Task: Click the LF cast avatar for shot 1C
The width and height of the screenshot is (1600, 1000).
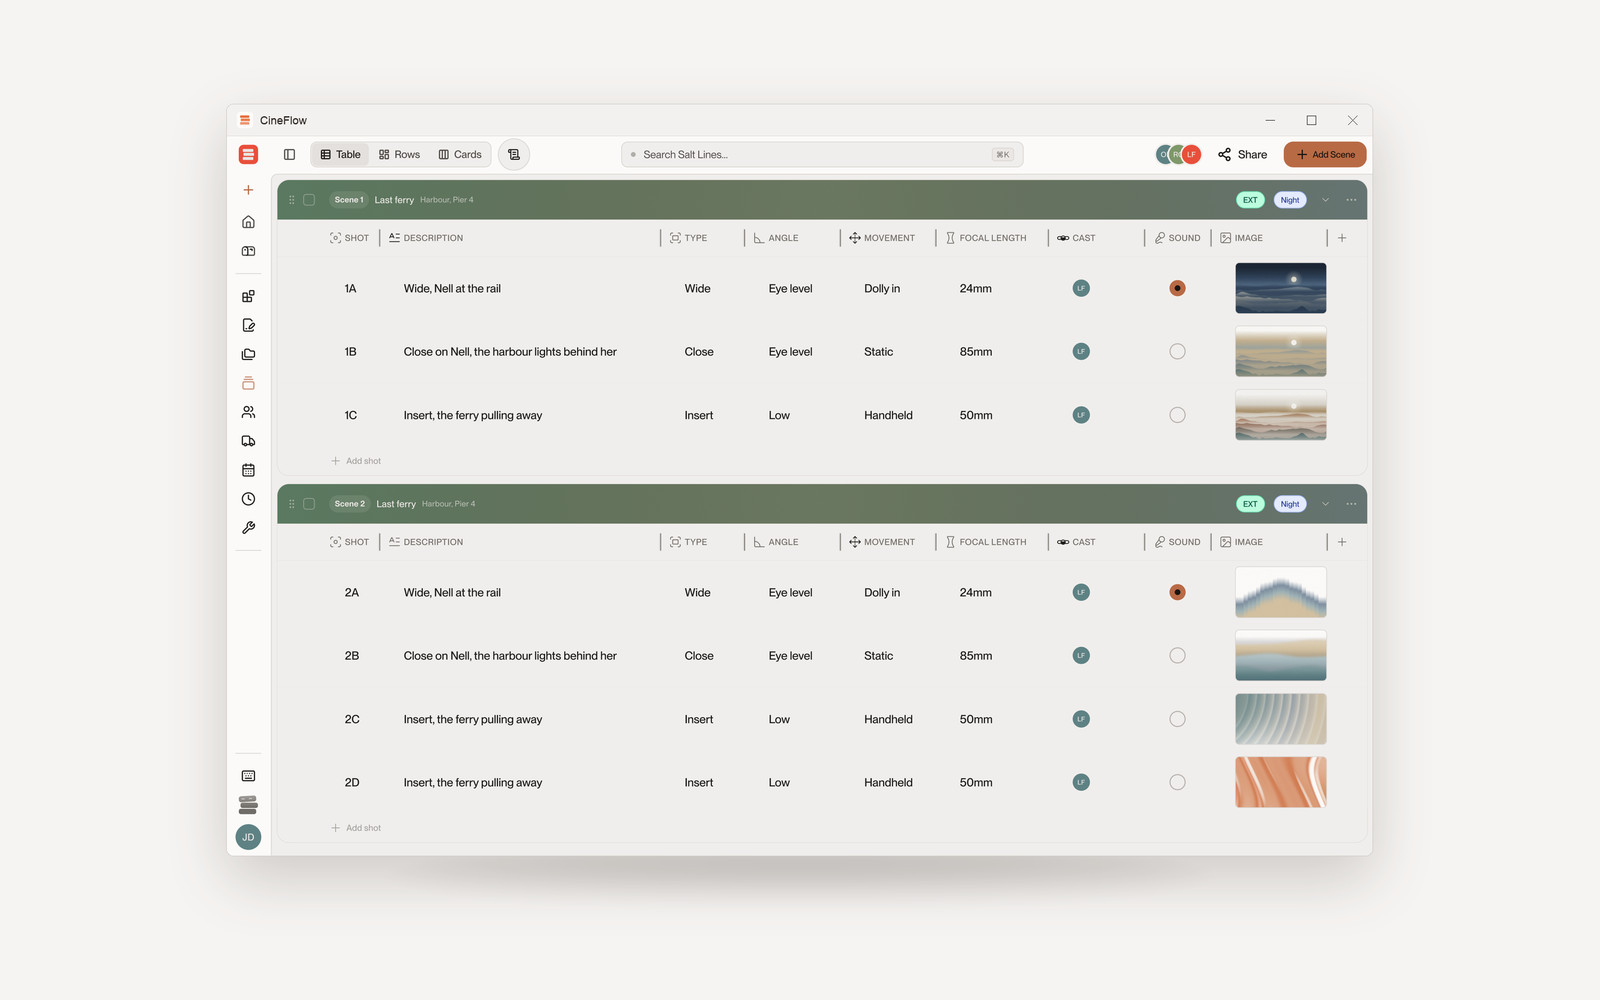Action: (x=1081, y=415)
